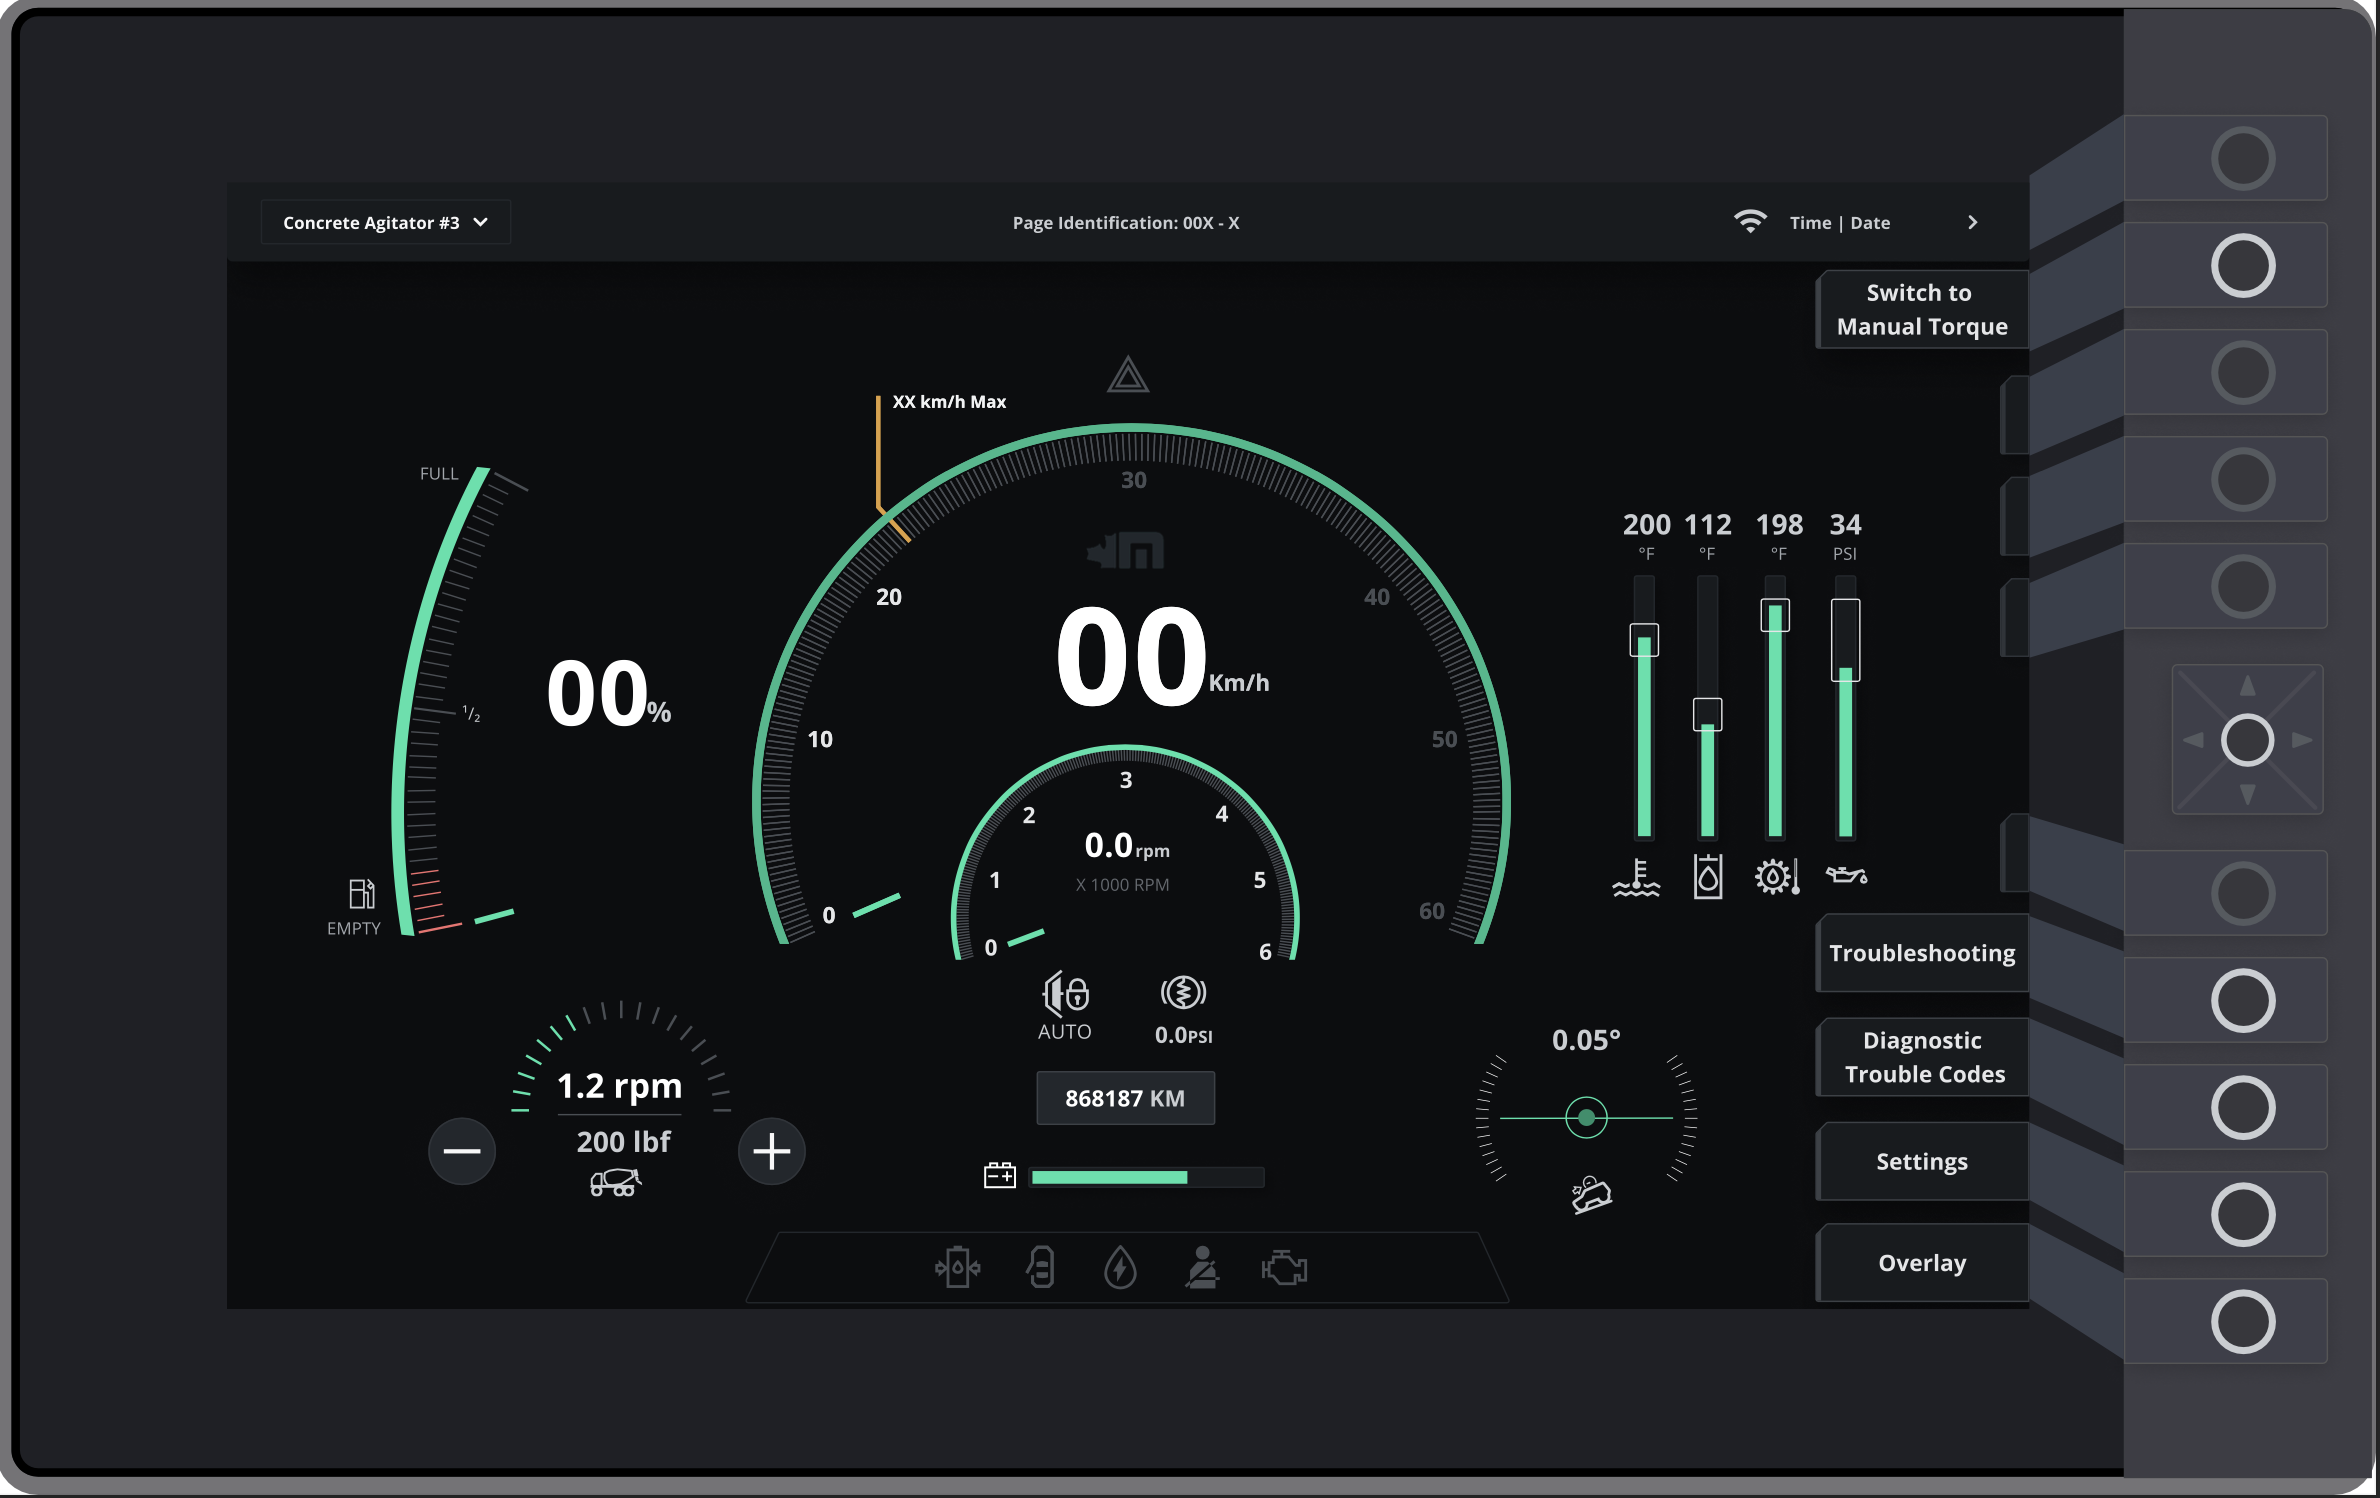Click the engine oil pressure icon

pos(1846,876)
